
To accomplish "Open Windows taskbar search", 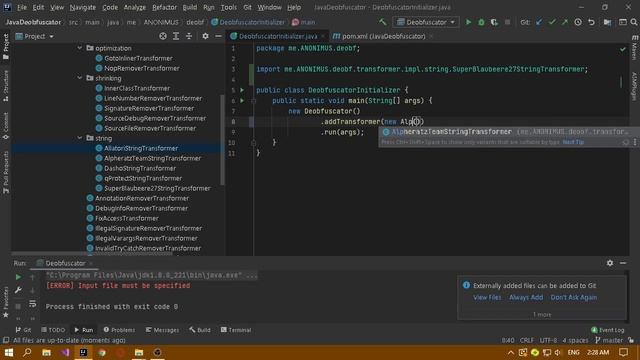I will coord(27,352).
